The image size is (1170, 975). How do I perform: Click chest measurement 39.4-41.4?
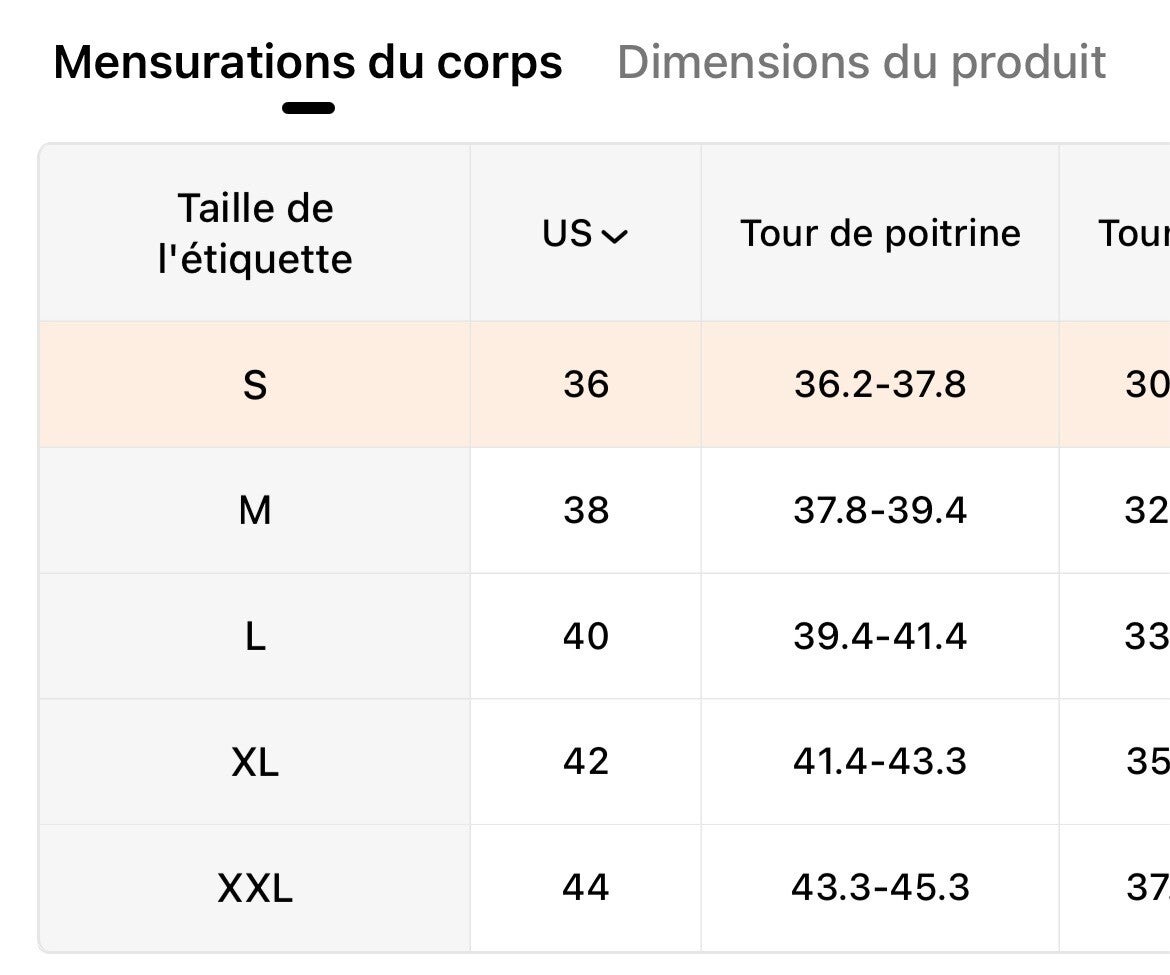[x=880, y=637]
